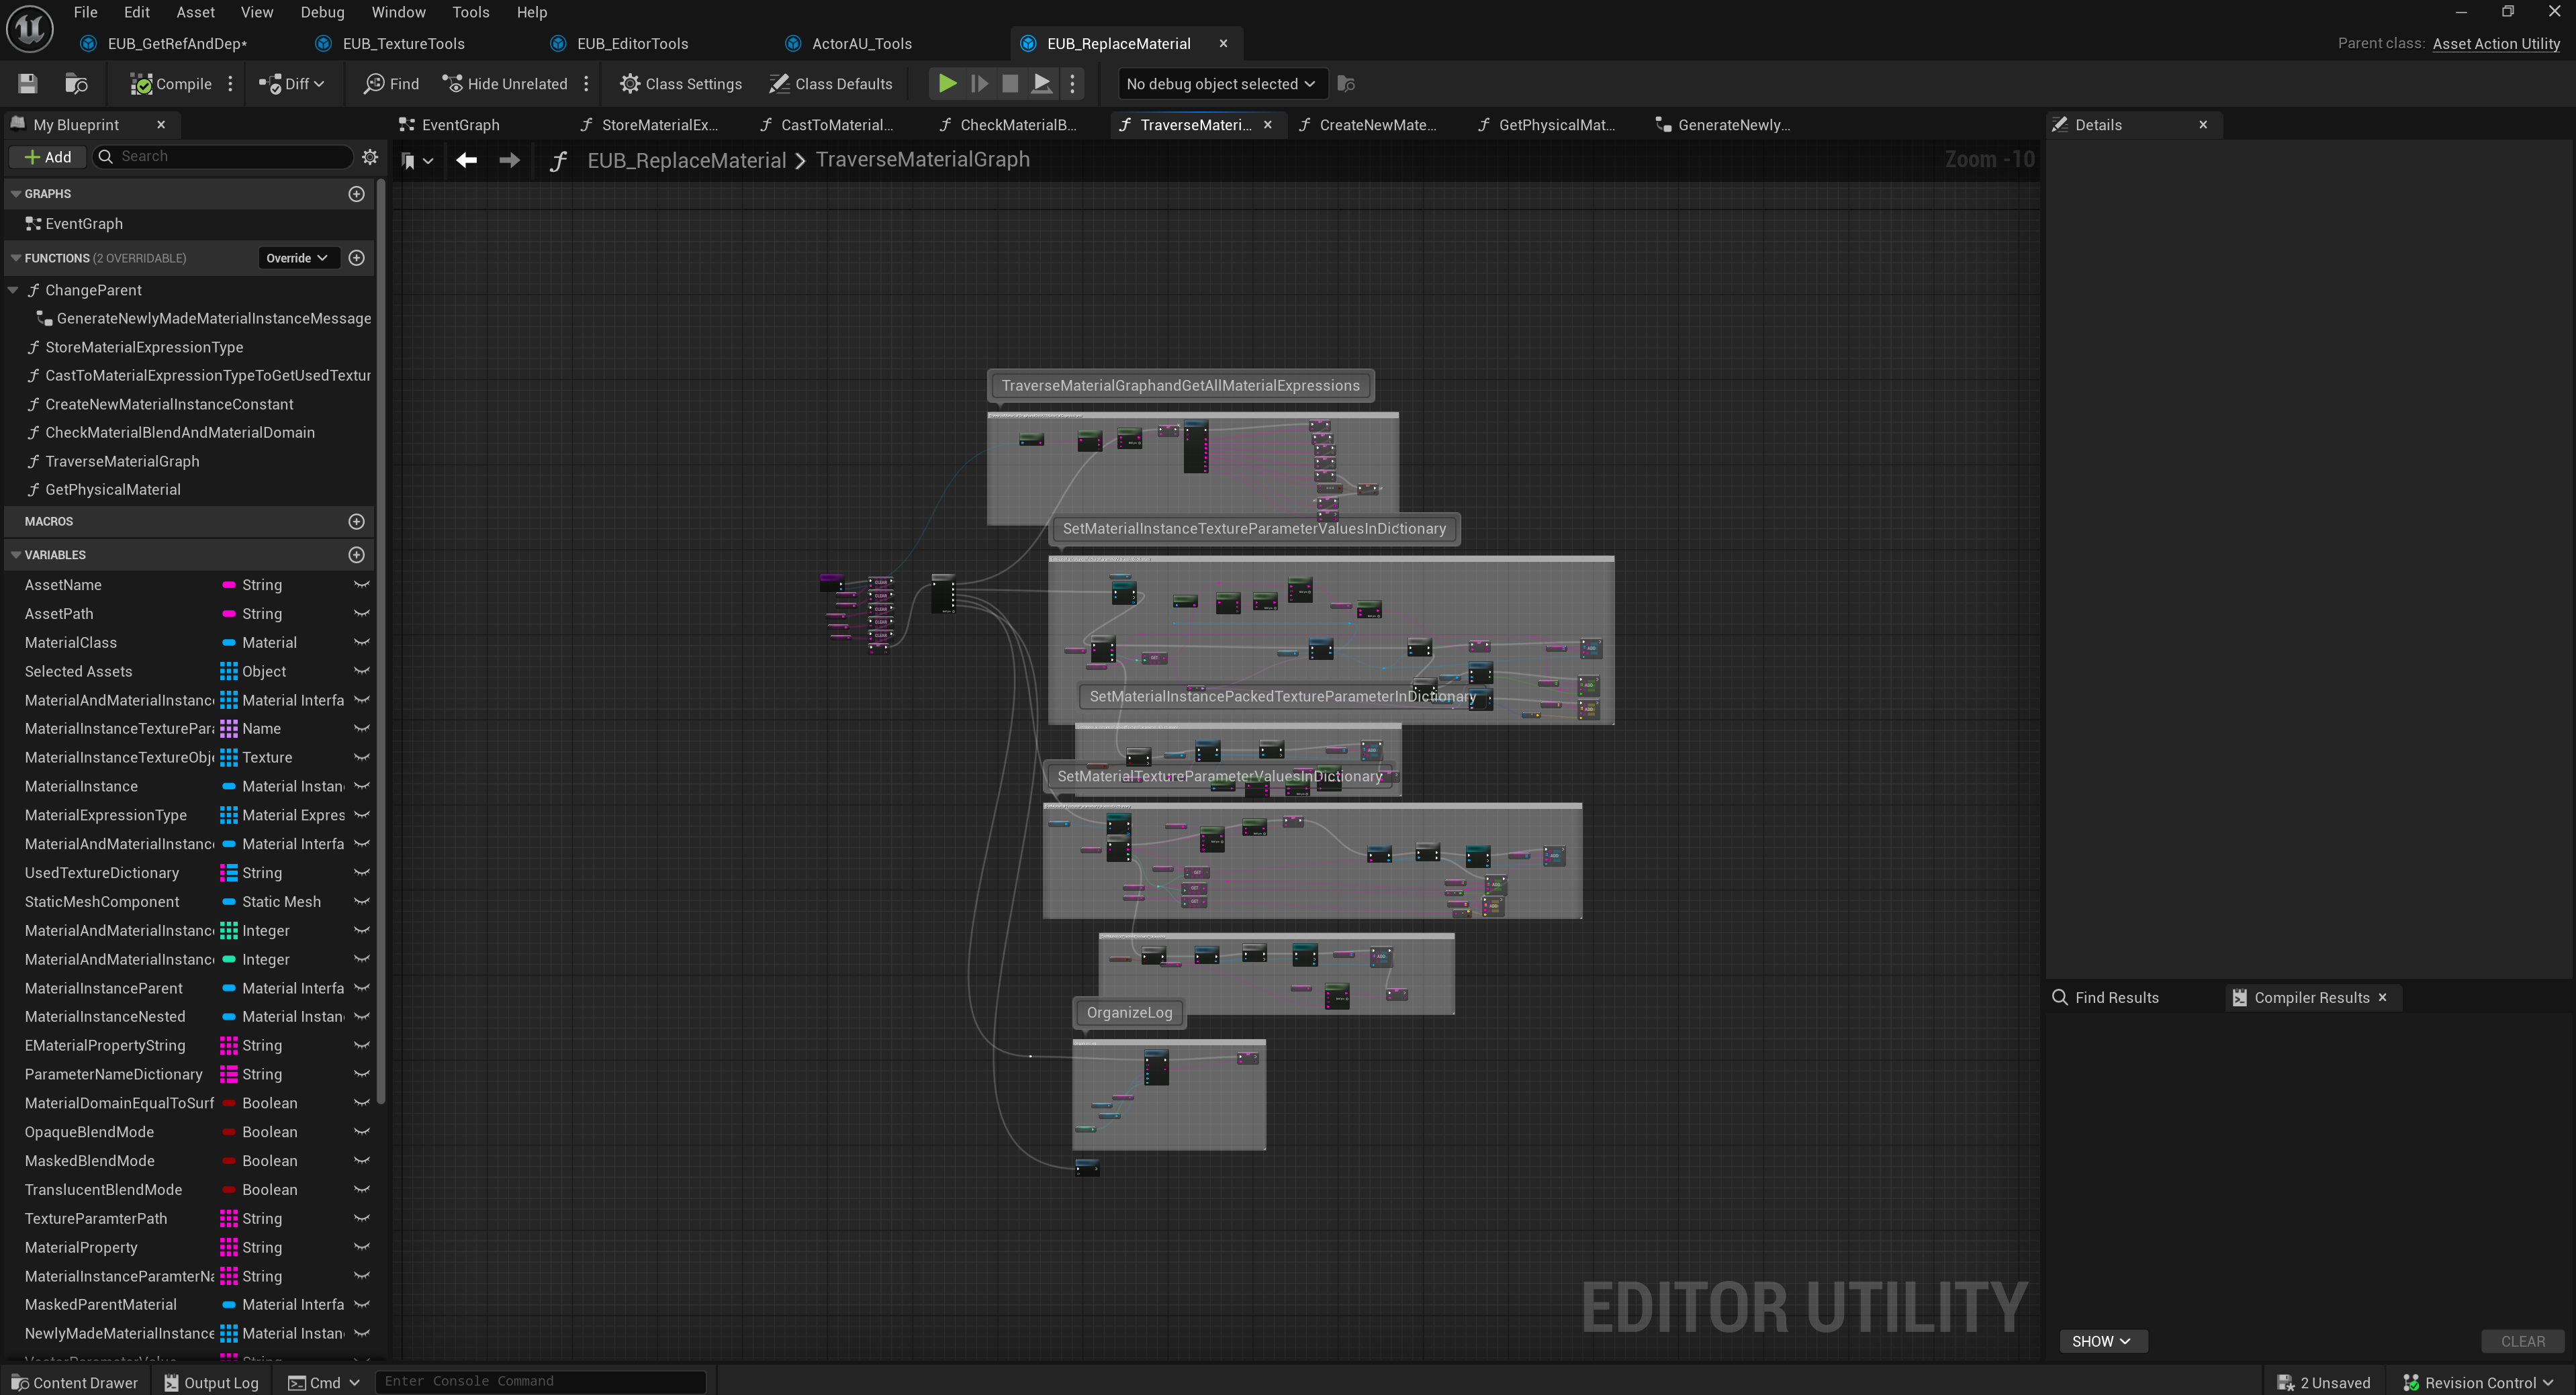The width and height of the screenshot is (2576, 1395).
Task: Toggle visibility eye for Selected Assets variable
Action: pyautogui.click(x=362, y=672)
